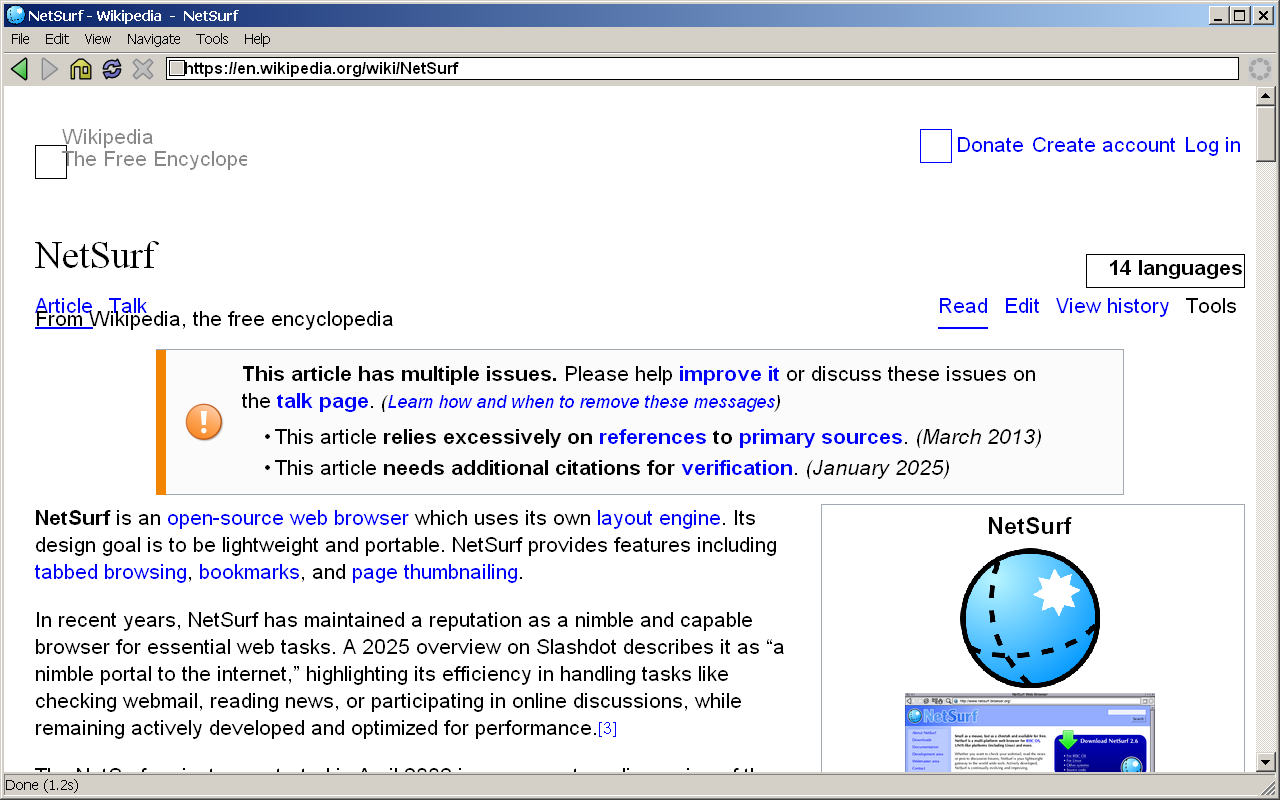The width and height of the screenshot is (1280, 800).
Task: Open the 14 languages selector
Action: [x=1165, y=270]
